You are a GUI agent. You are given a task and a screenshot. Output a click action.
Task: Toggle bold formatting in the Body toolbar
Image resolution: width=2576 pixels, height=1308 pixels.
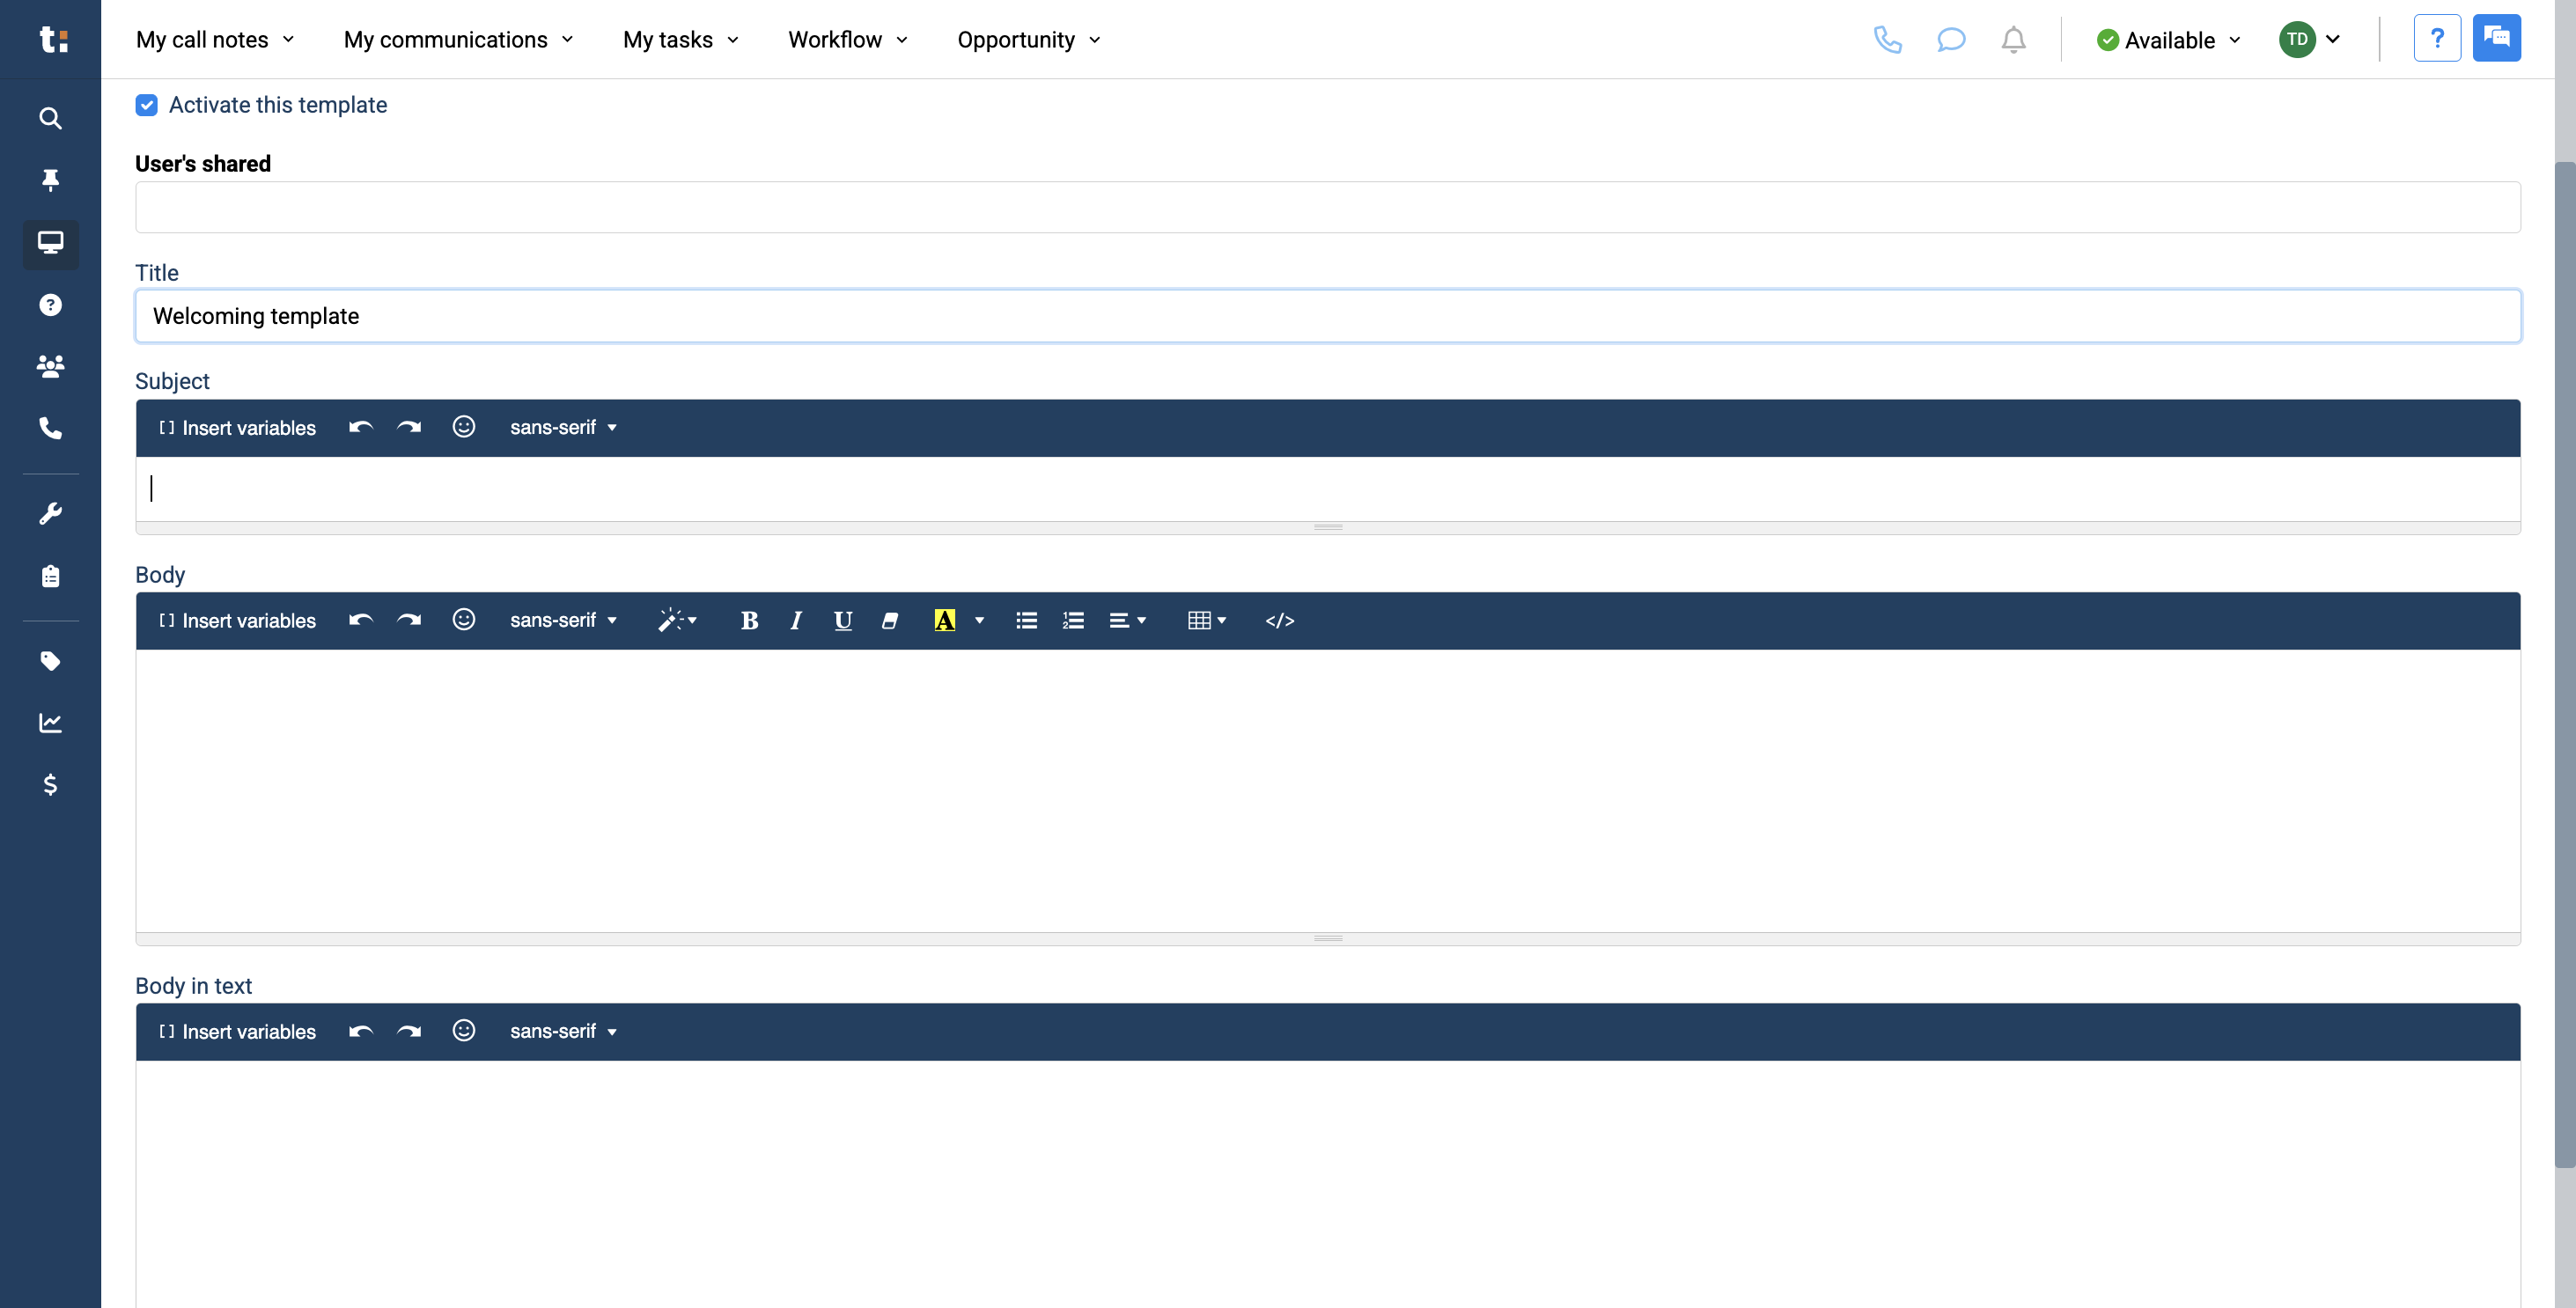point(749,620)
